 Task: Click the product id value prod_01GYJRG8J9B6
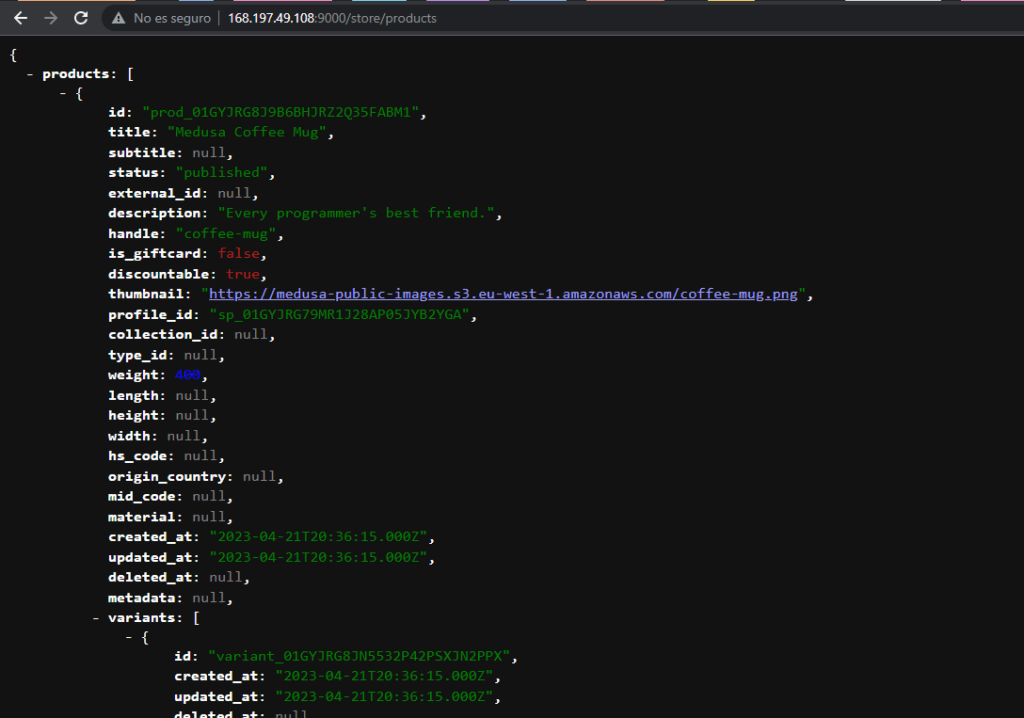click(x=284, y=112)
